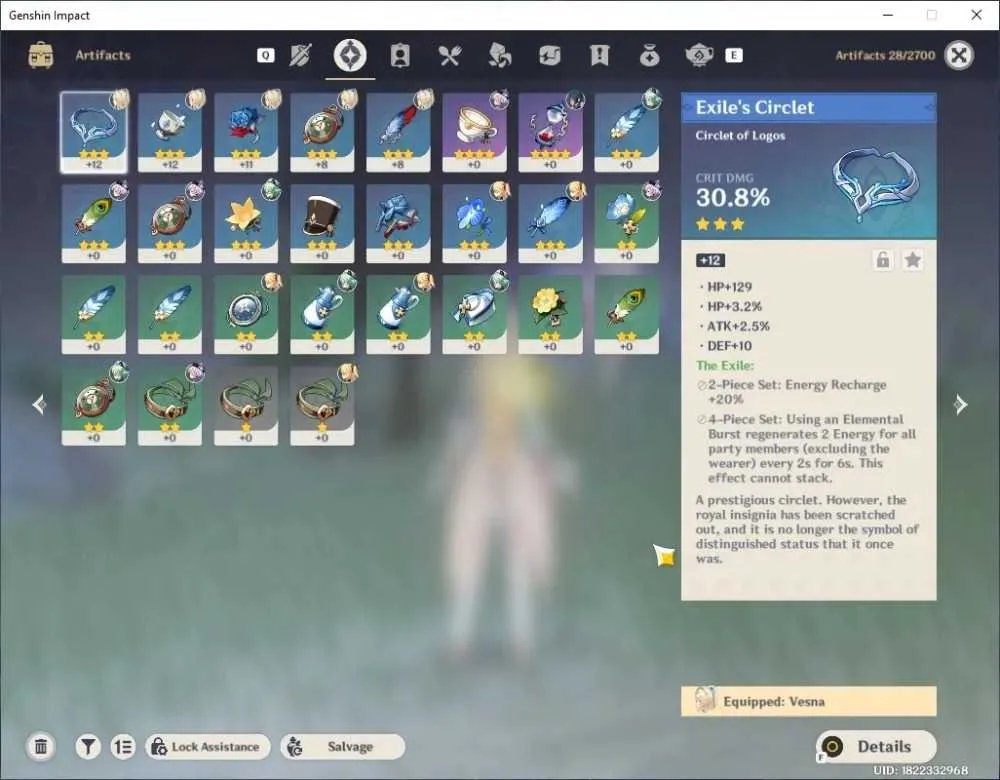Open the artifact filter funnel

[87, 746]
